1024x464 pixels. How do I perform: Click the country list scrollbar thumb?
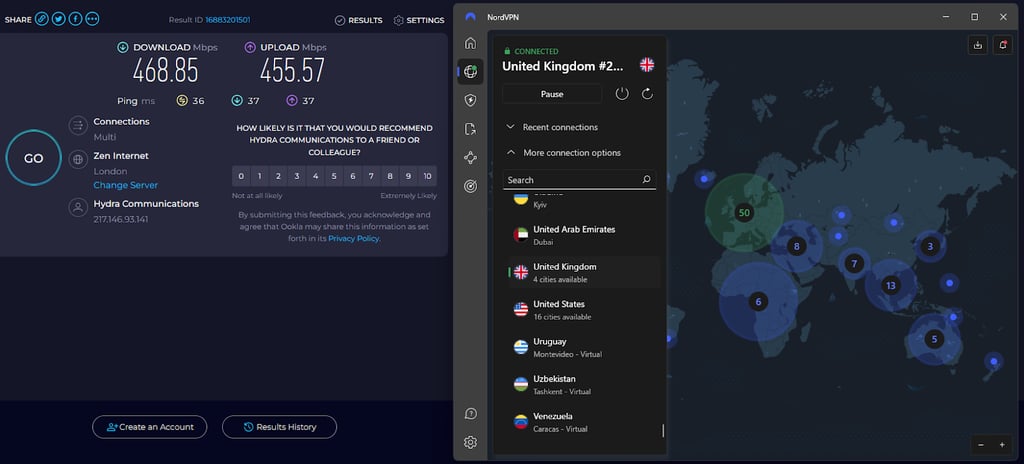(663, 431)
